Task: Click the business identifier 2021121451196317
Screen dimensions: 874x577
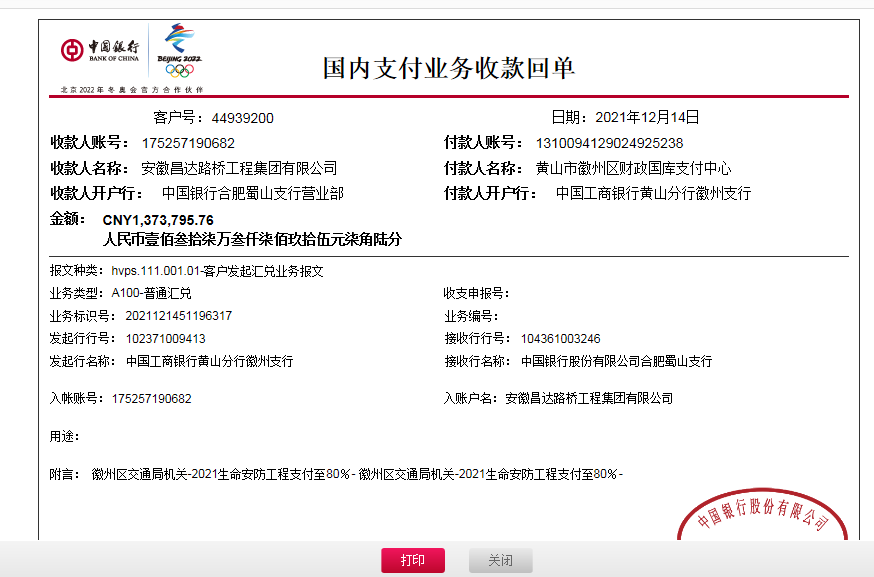Action: pos(178,316)
